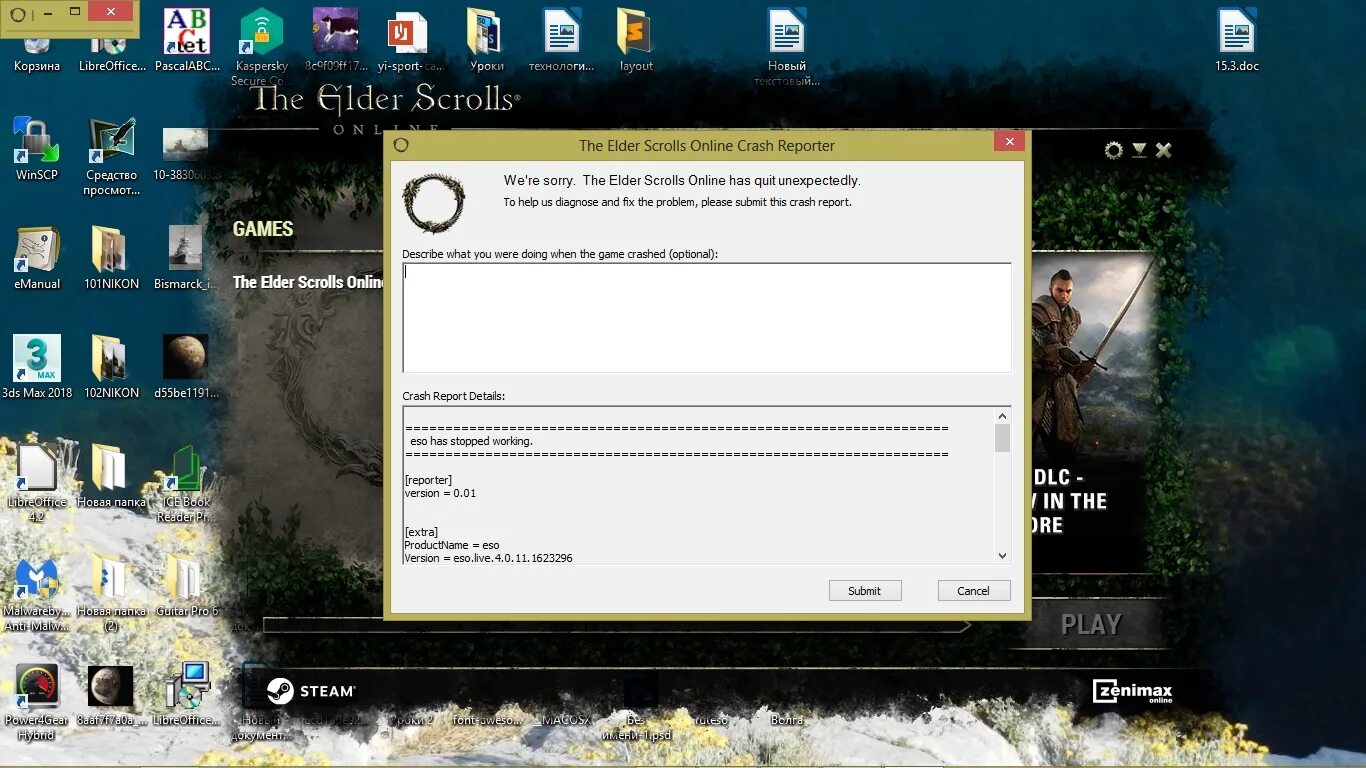Image resolution: width=1366 pixels, height=768 pixels.
Task: Submit the crash report
Action: coord(865,591)
